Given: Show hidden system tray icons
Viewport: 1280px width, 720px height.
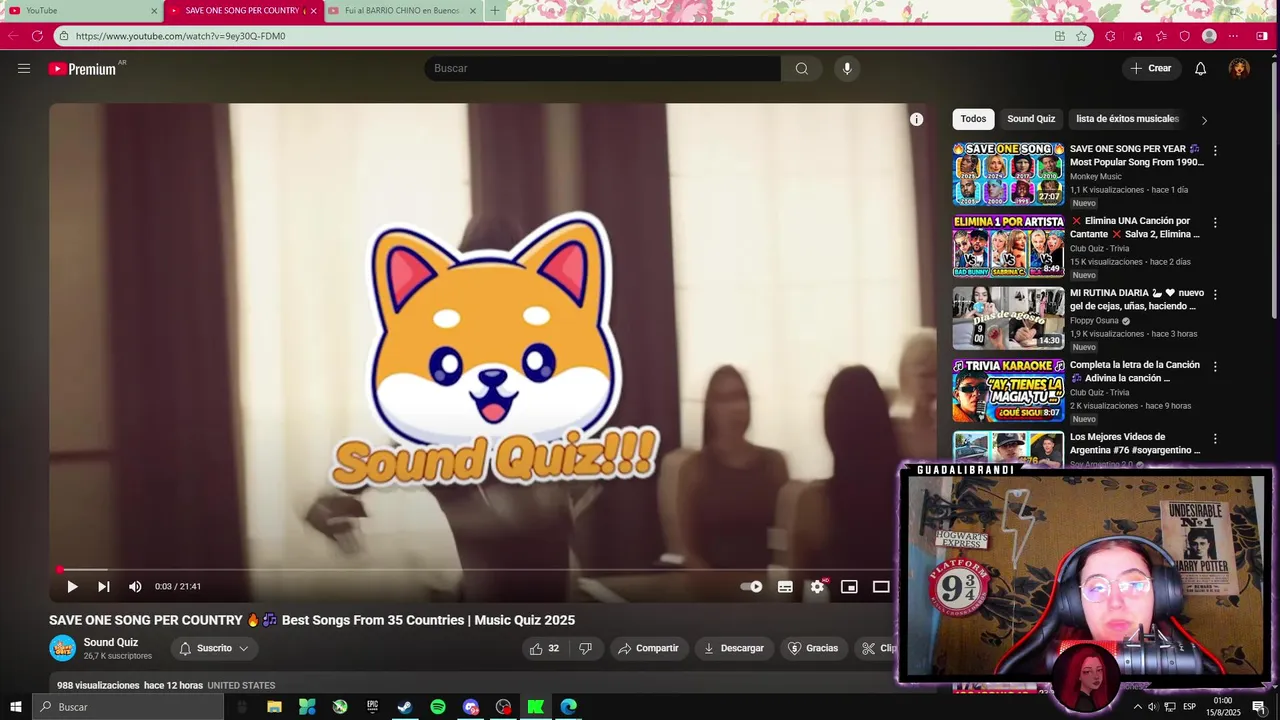Looking at the screenshot, I should pyautogui.click(x=1136, y=707).
